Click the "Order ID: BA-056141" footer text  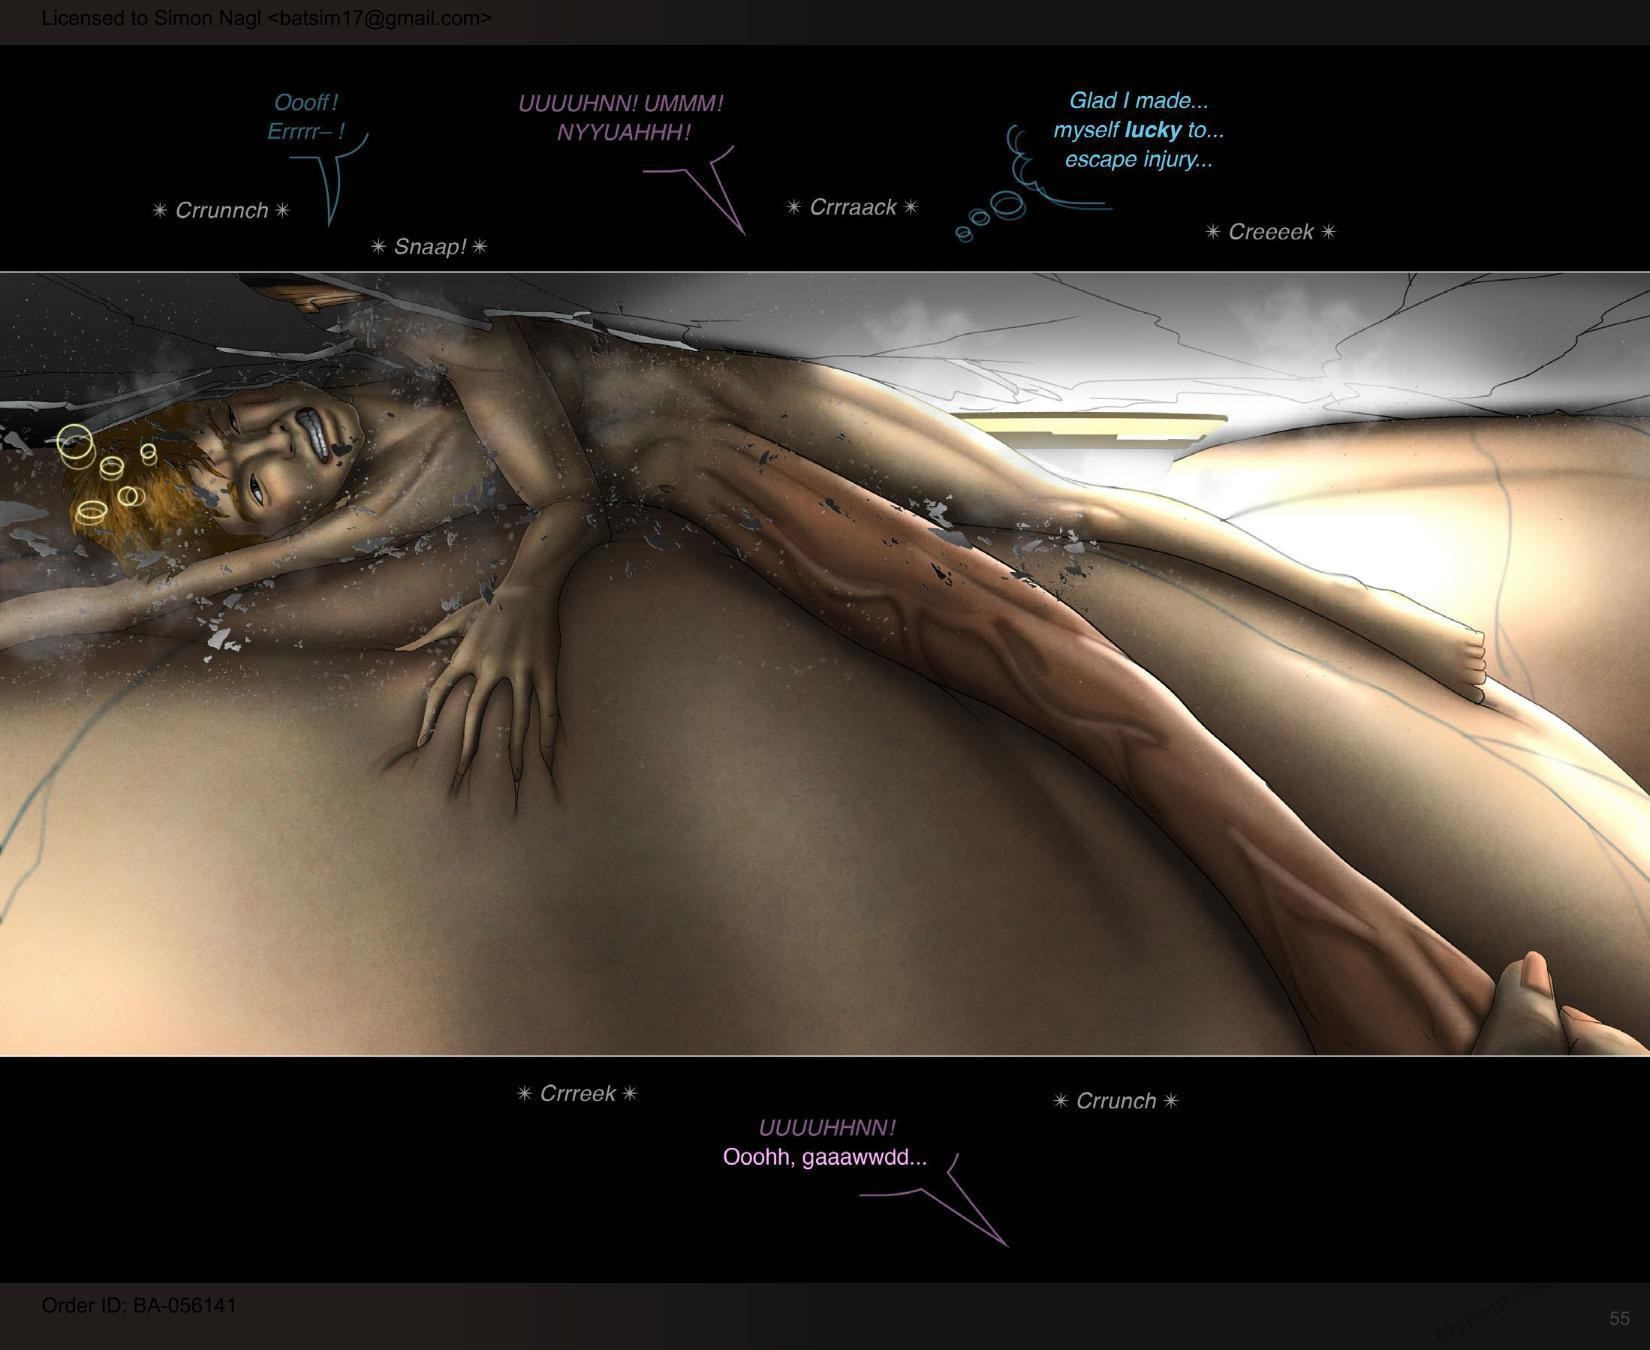click(139, 1306)
